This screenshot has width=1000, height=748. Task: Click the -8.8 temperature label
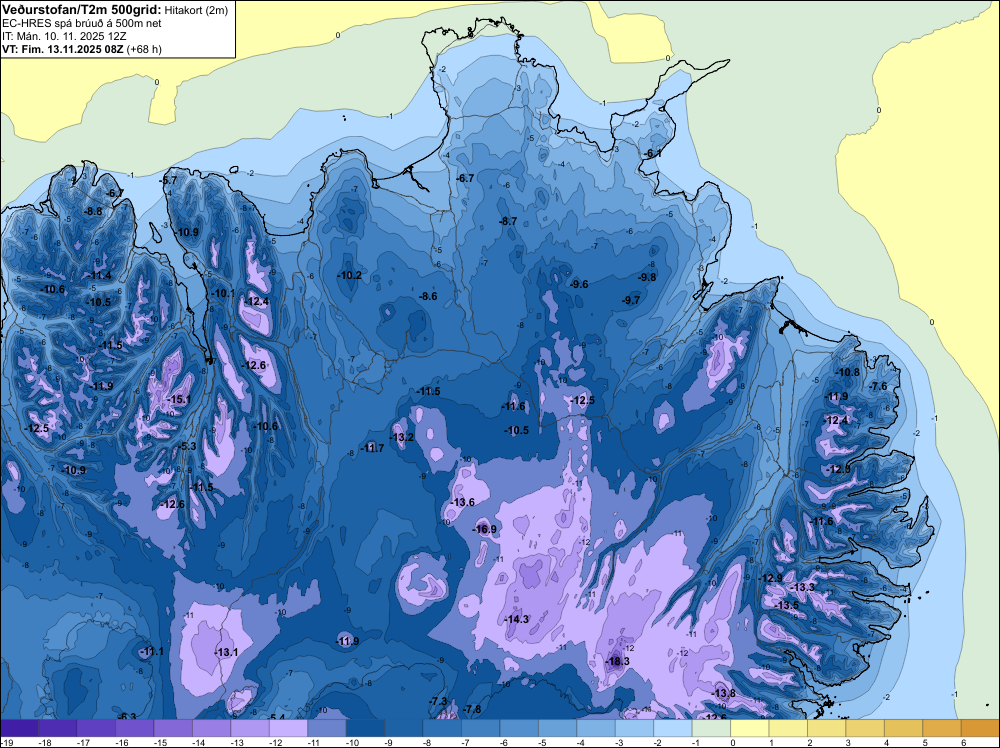click(93, 211)
